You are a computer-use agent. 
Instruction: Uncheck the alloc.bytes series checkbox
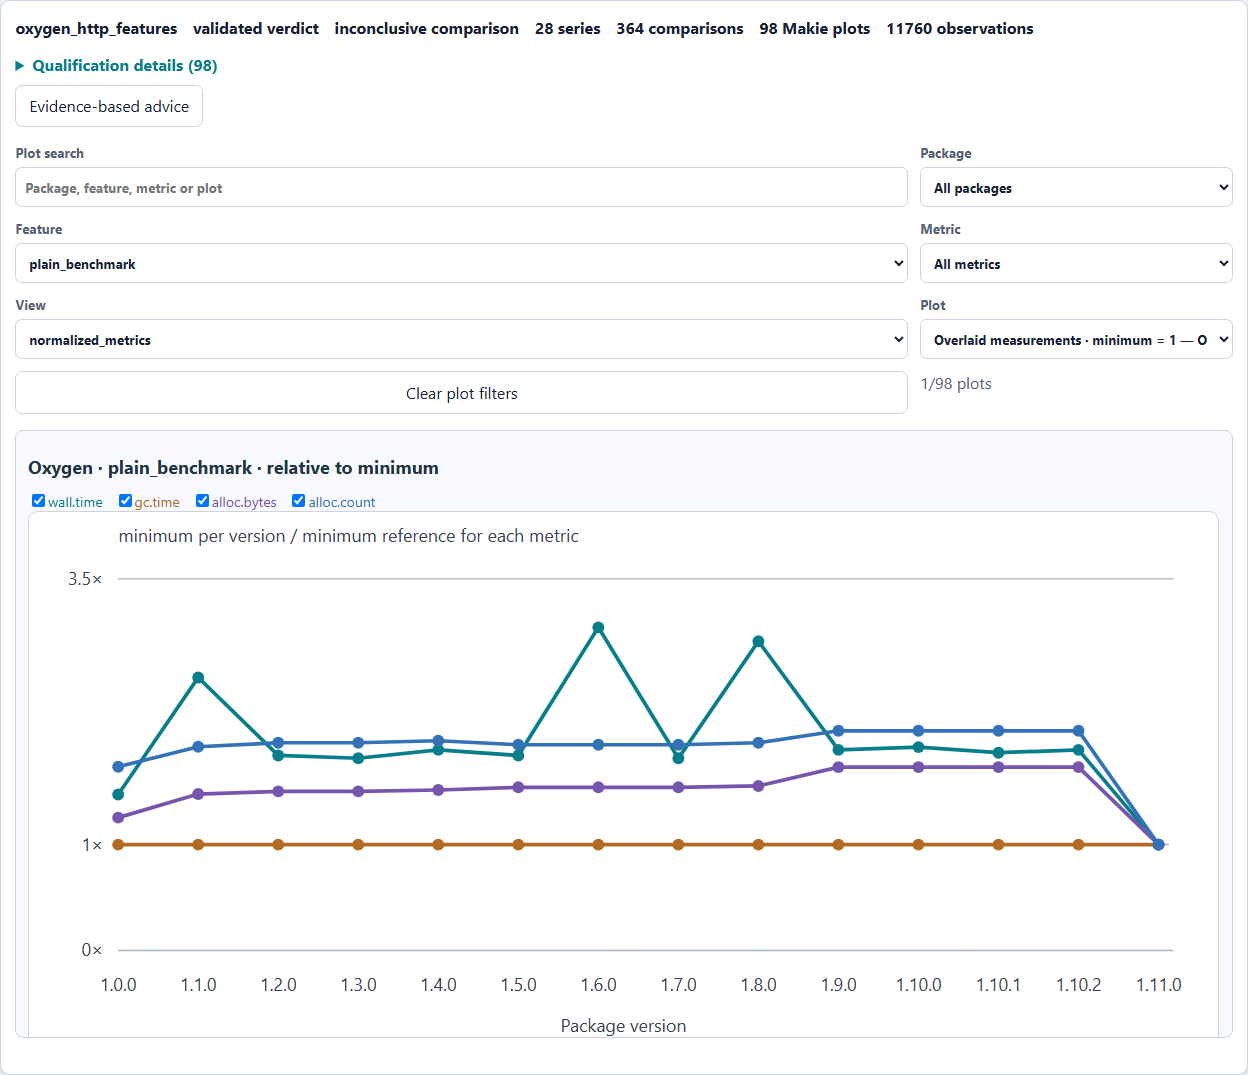202,501
